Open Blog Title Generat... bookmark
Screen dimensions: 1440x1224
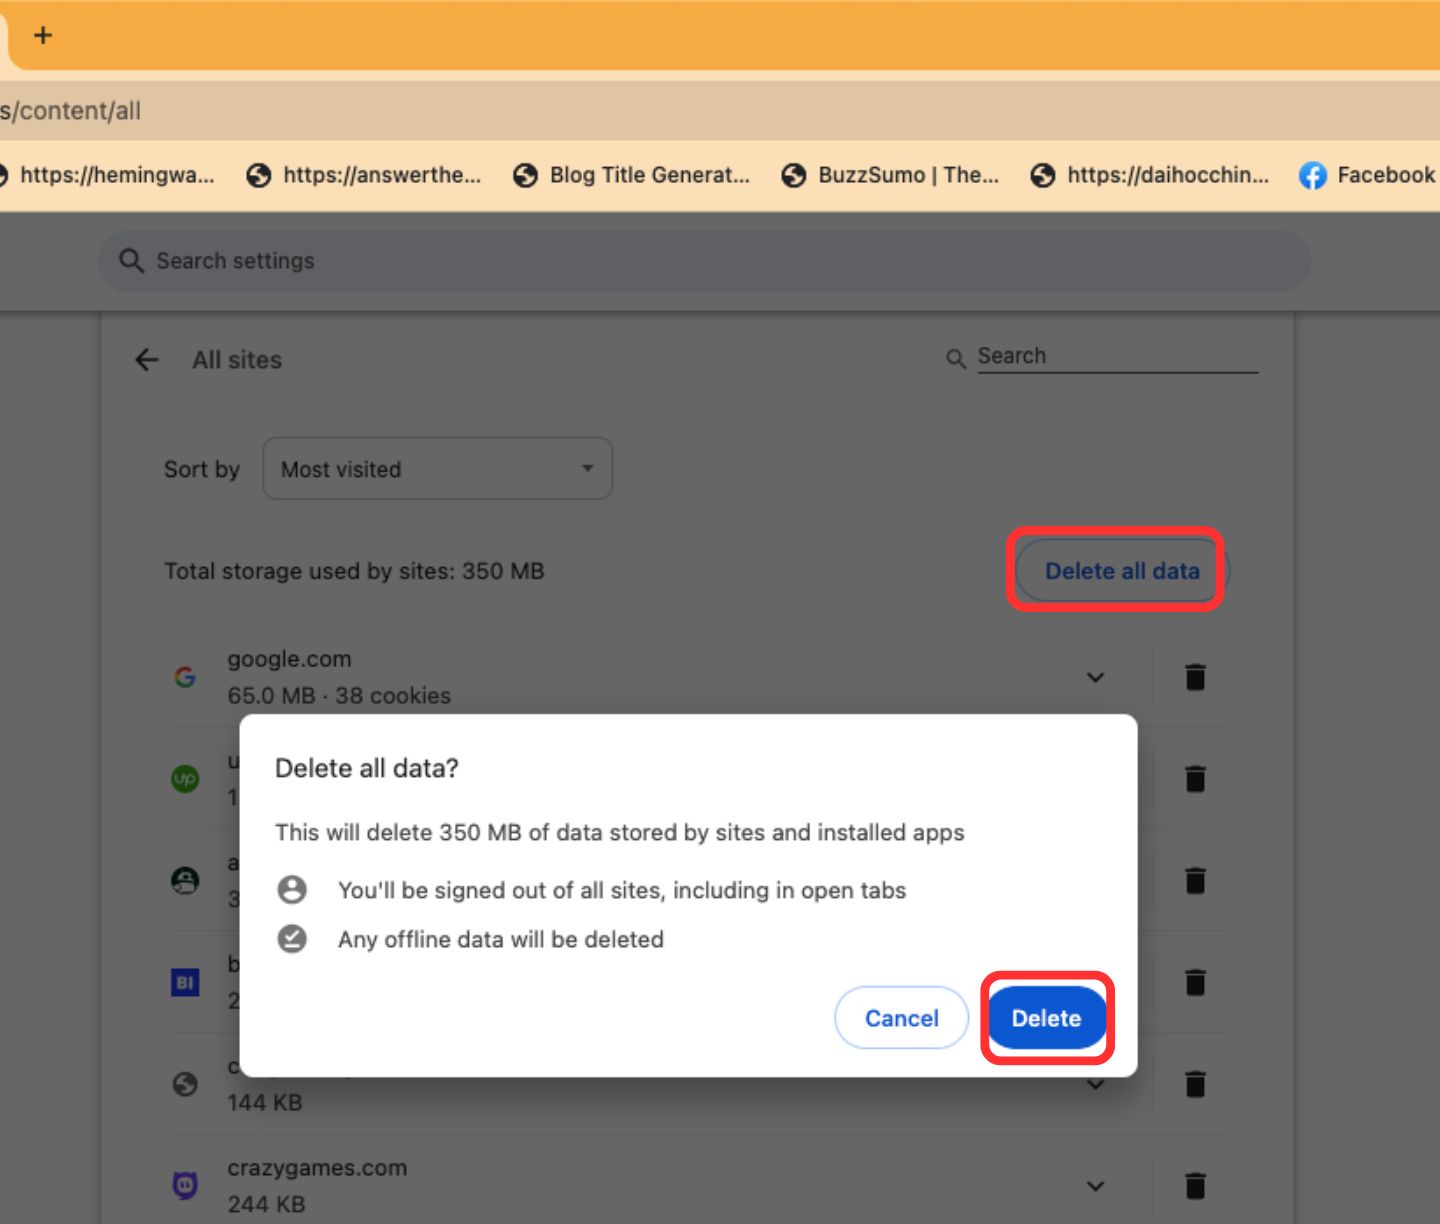[632, 175]
